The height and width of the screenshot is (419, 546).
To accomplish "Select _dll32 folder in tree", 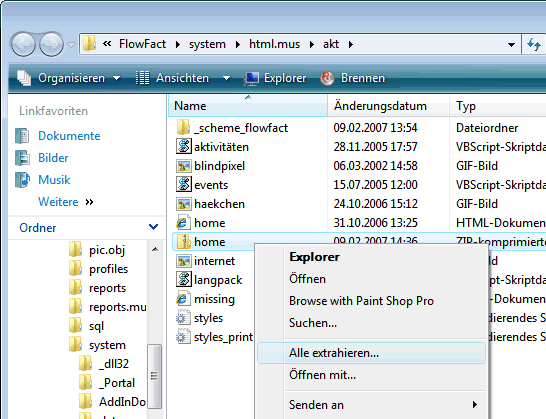I will 114,364.
